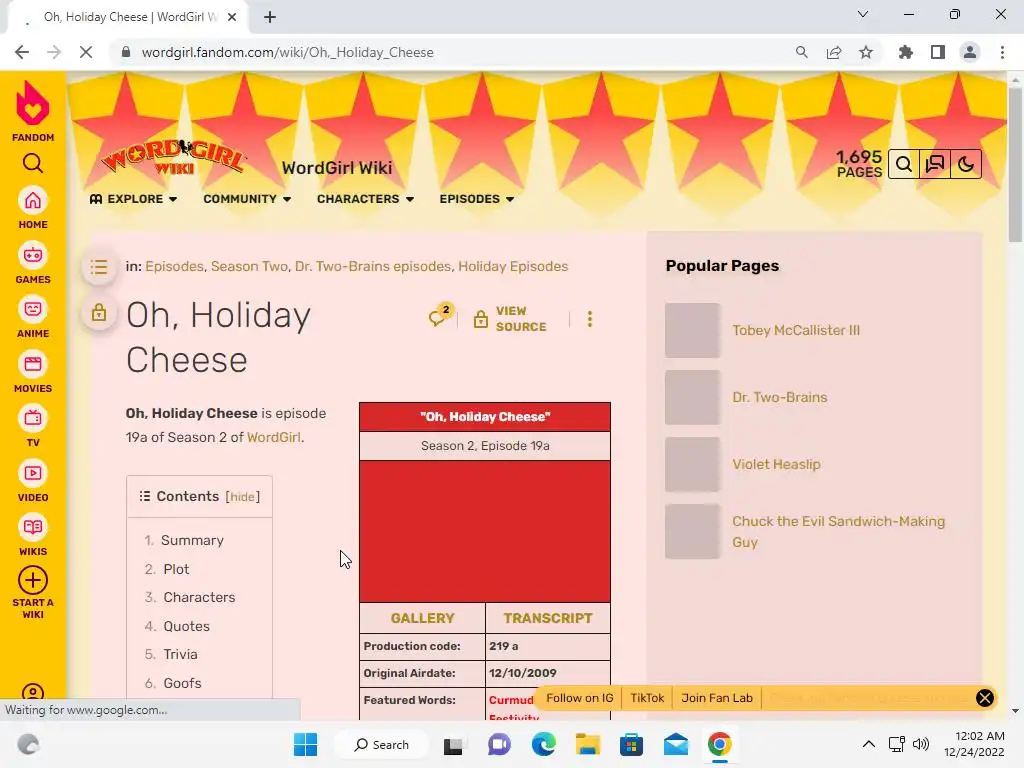Close the Oh, Holiday Cheese tab

click(x=232, y=17)
